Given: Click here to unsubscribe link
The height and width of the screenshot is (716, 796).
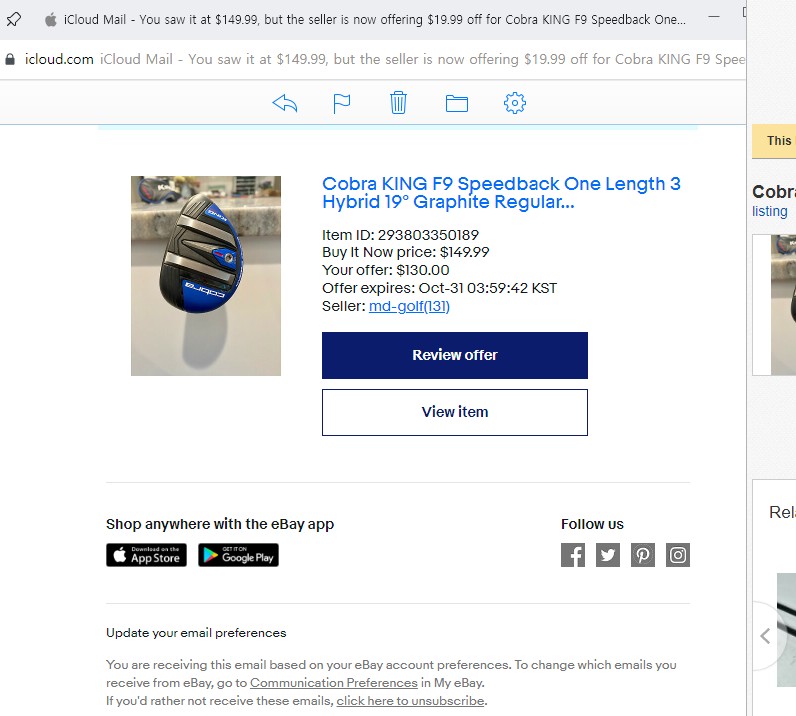Looking at the screenshot, I should coord(410,701).
